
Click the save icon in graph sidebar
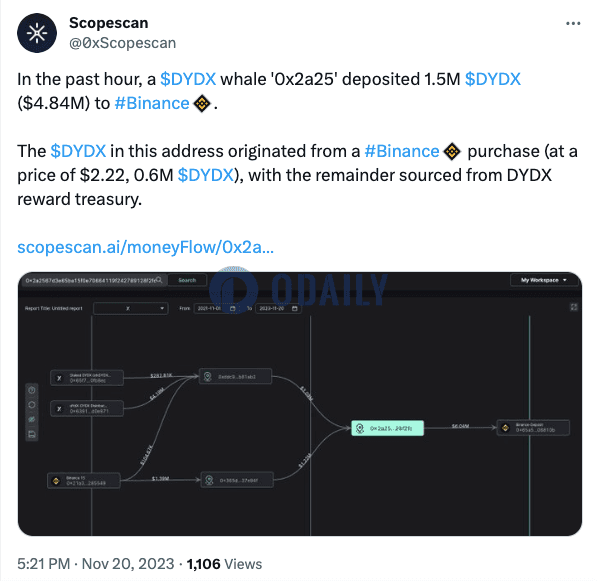pos(32,434)
